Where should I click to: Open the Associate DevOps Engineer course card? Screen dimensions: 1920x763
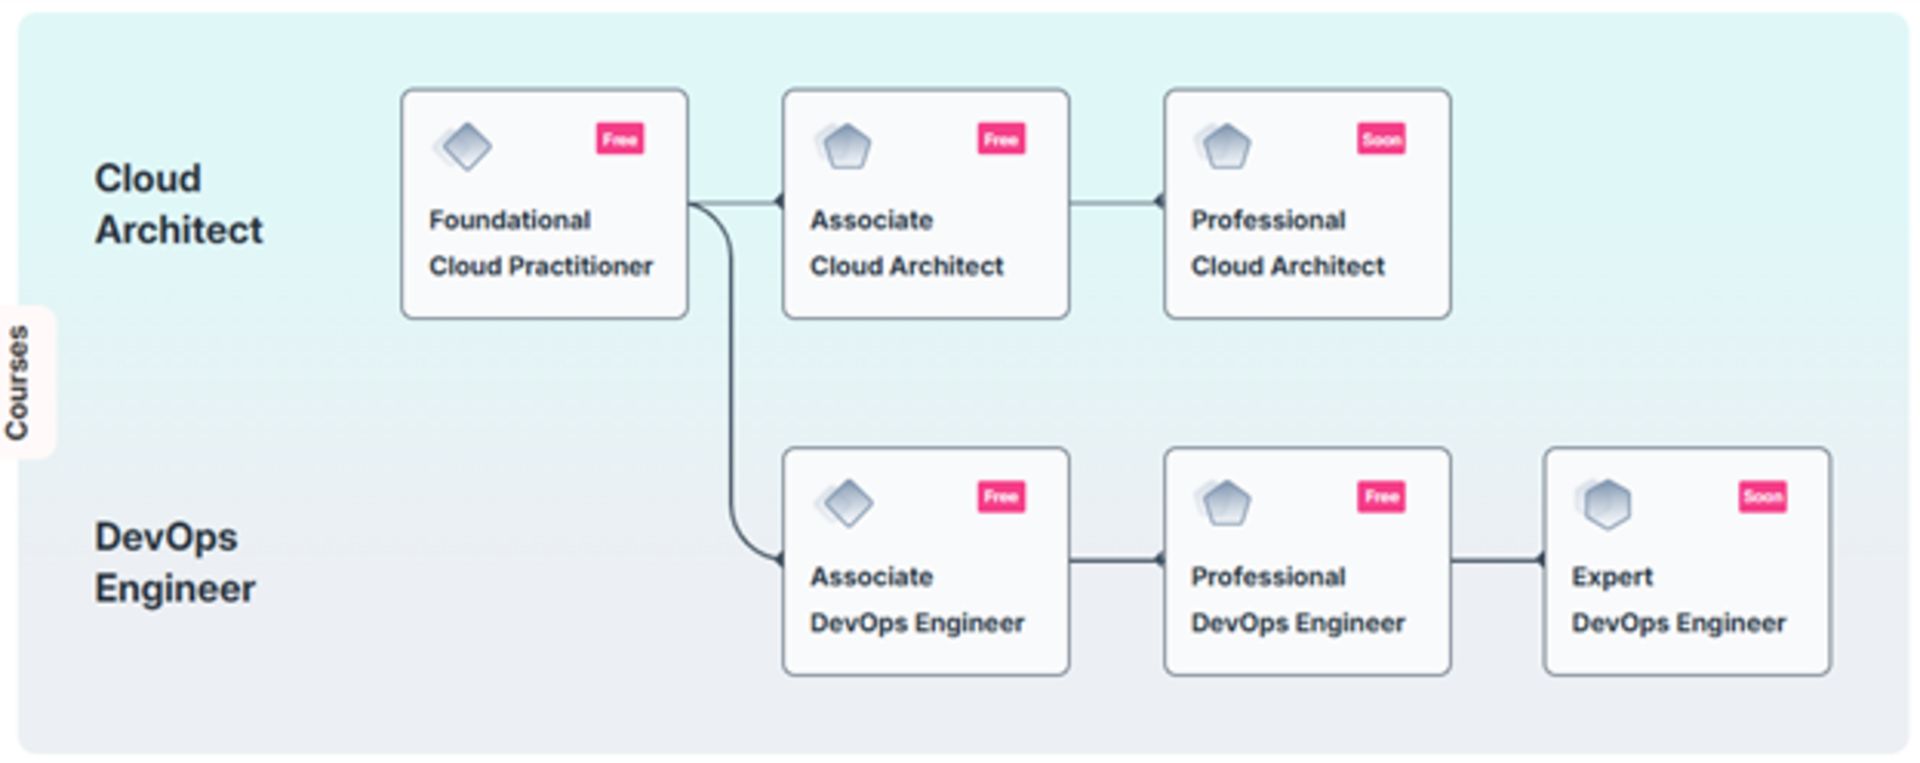coord(926,561)
